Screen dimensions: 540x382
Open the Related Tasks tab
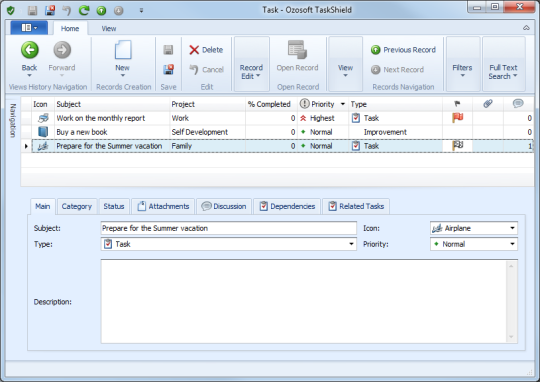pyautogui.click(x=356, y=206)
